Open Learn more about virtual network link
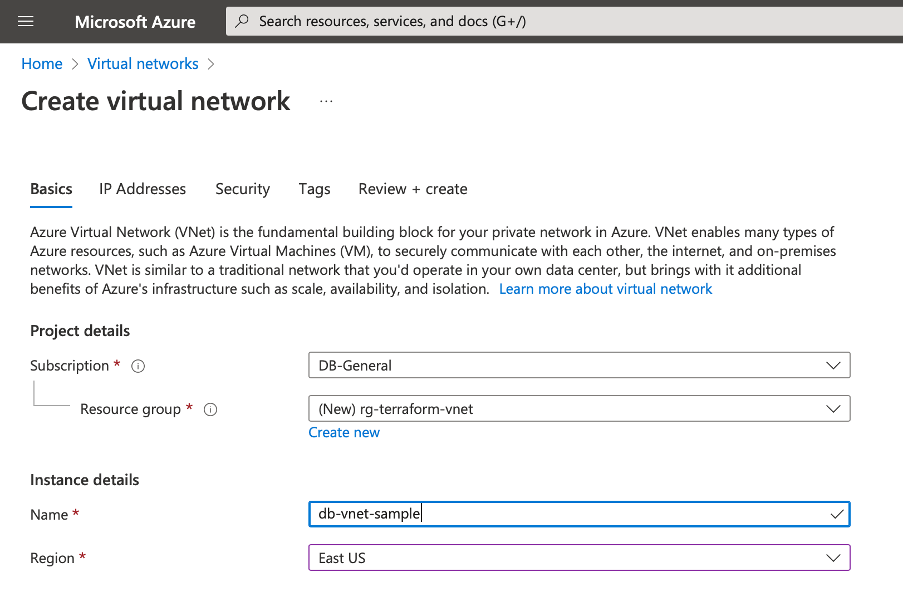This screenshot has height=602, width=904. tap(605, 289)
